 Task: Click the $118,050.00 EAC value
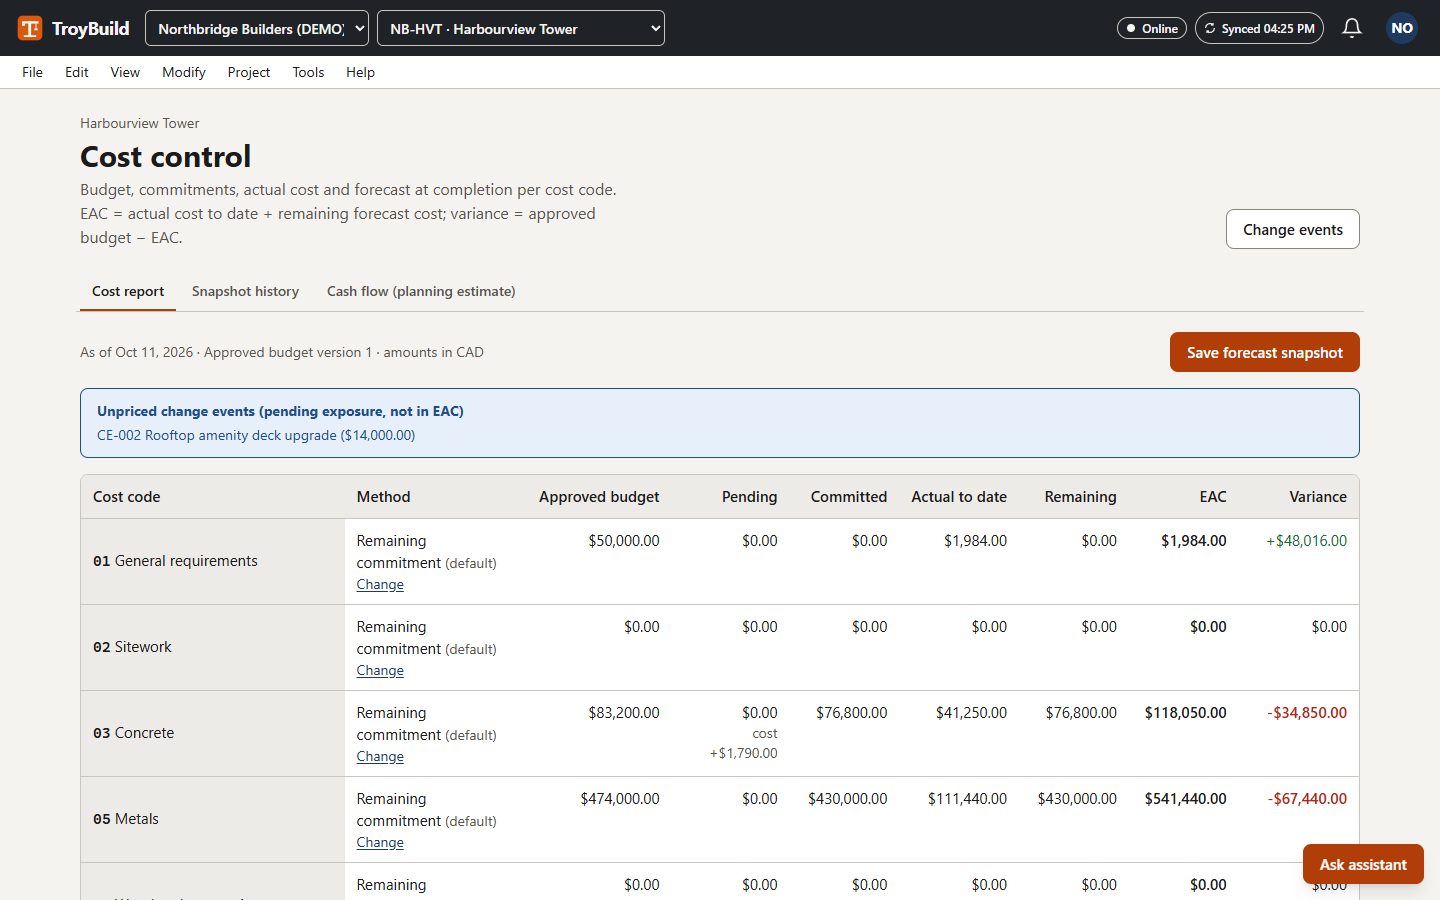[x=1186, y=713]
